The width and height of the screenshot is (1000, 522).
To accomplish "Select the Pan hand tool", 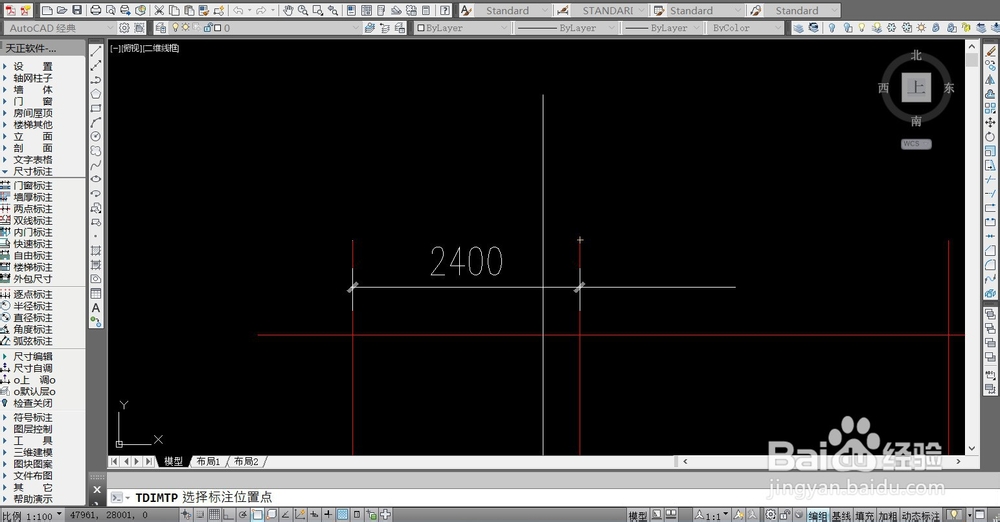I will [x=288, y=10].
